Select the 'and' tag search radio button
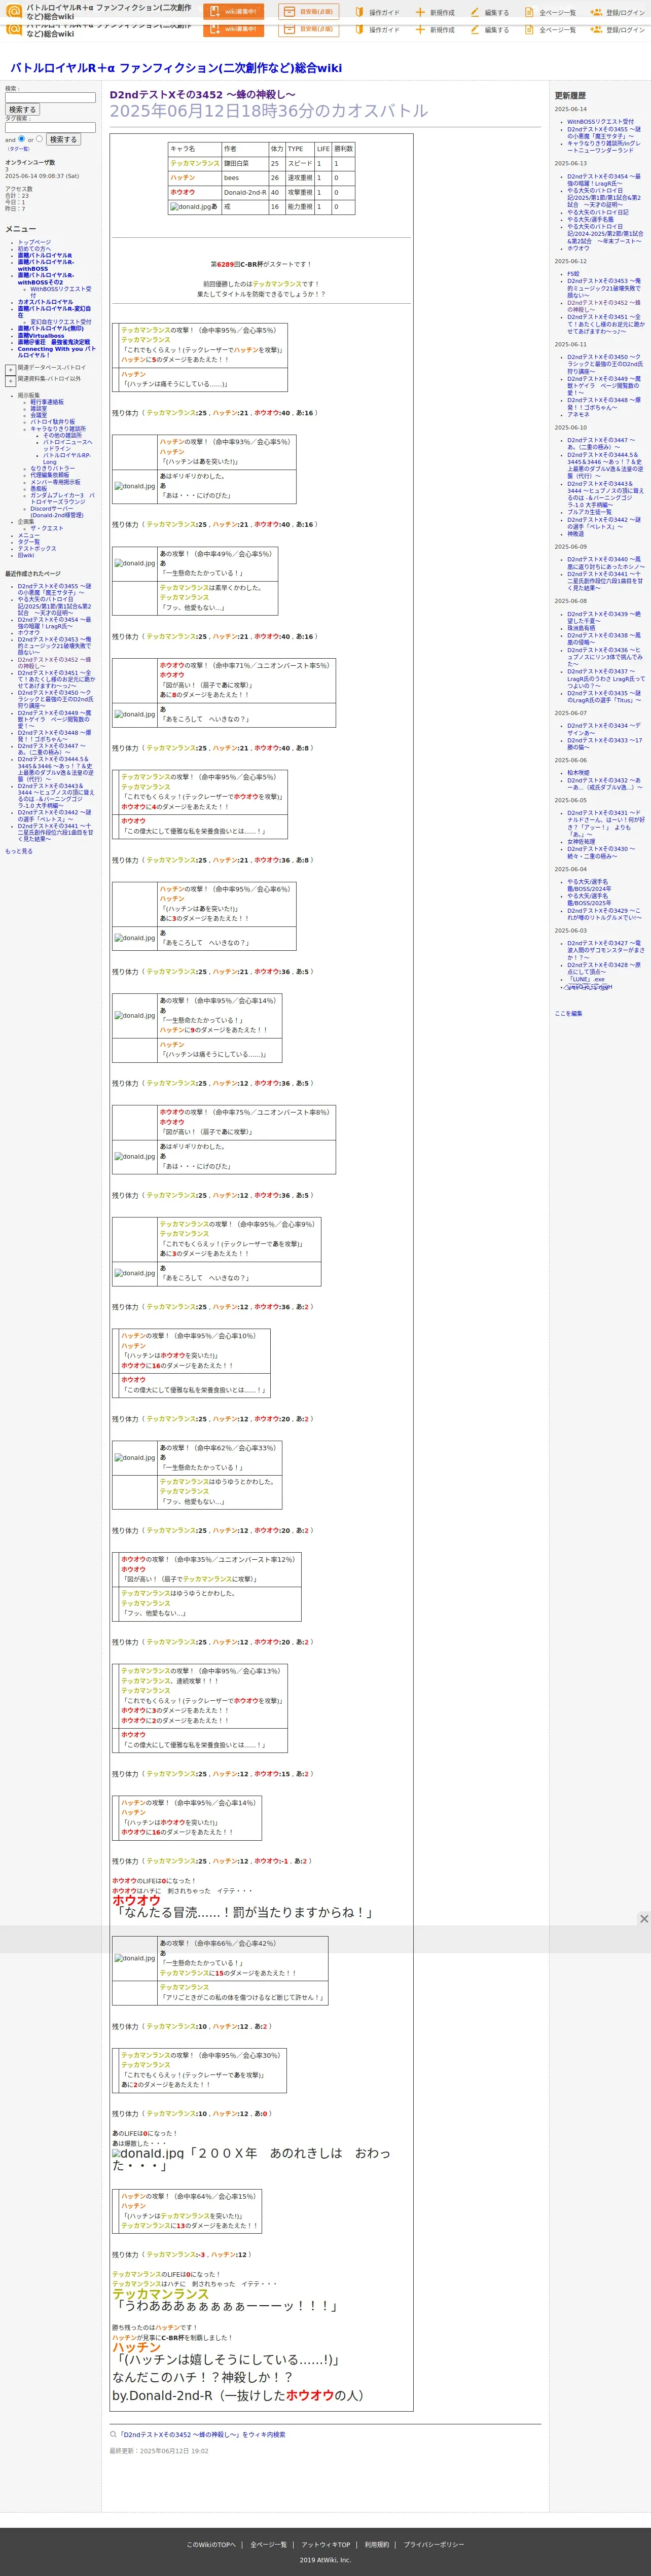The height and width of the screenshot is (2576, 651). click(x=22, y=139)
